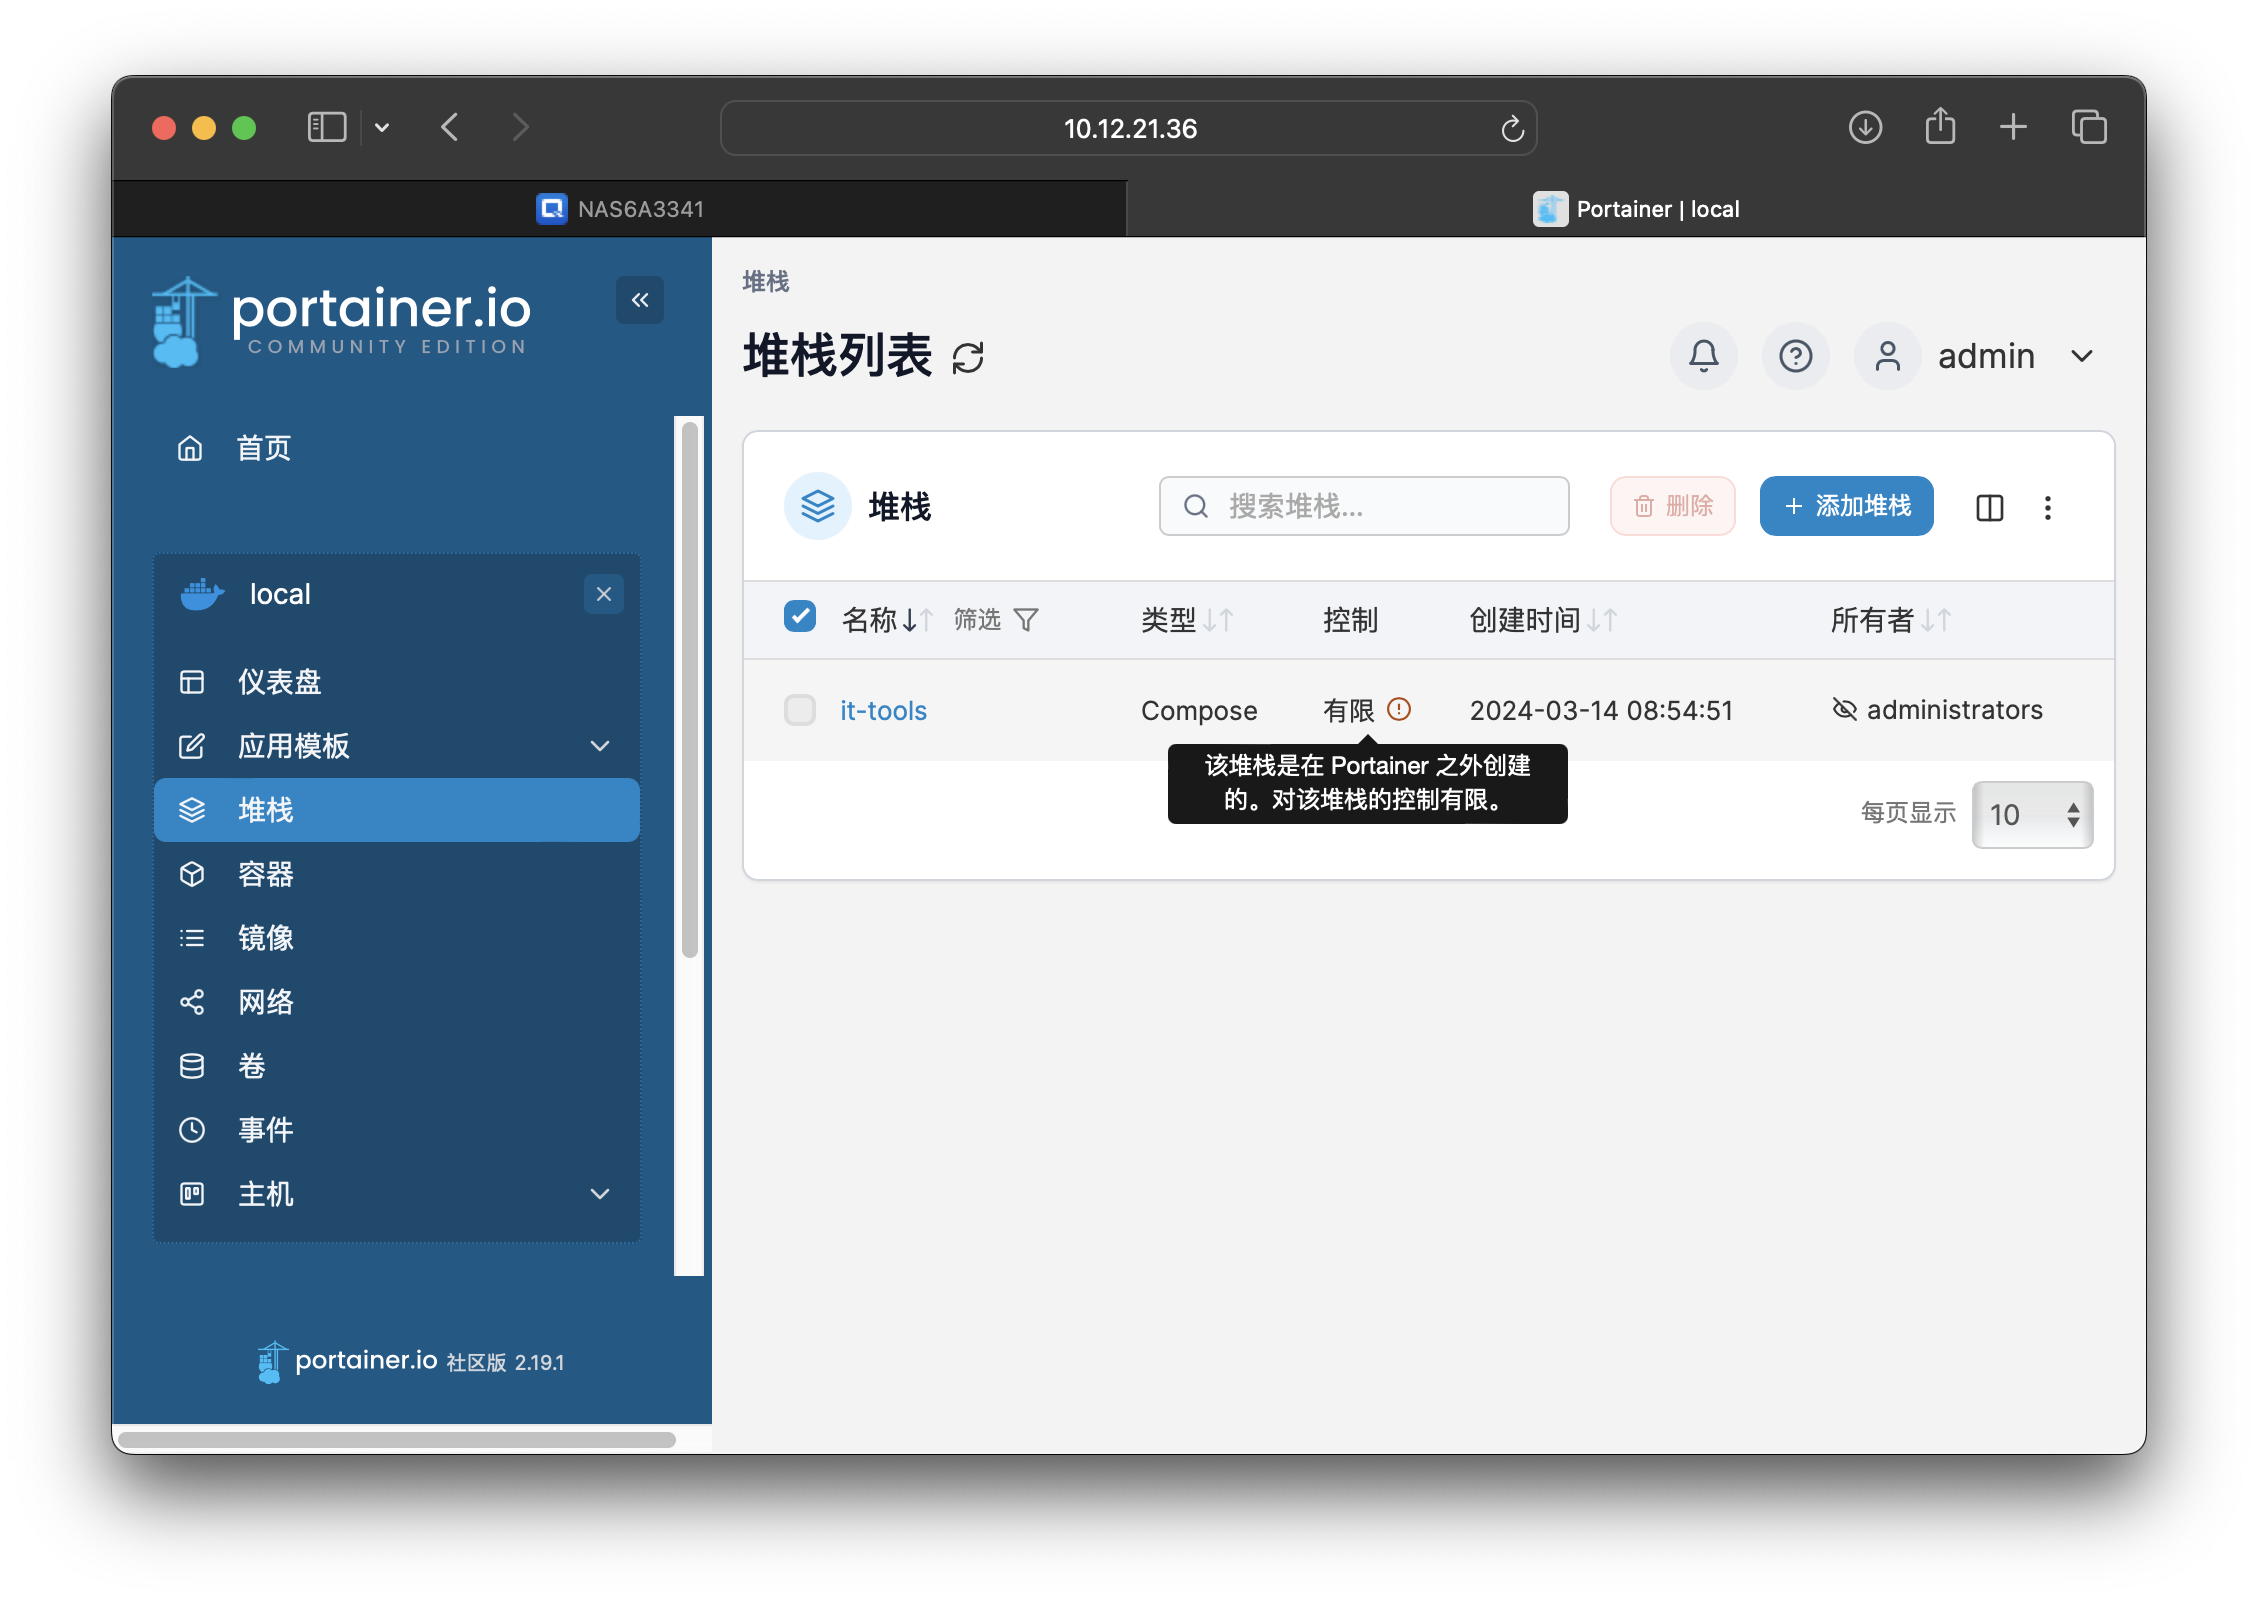The width and height of the screenshot is (2258, 1602).
Task: Expand the 应用模板 submenu
Action: tap(600, 746)
